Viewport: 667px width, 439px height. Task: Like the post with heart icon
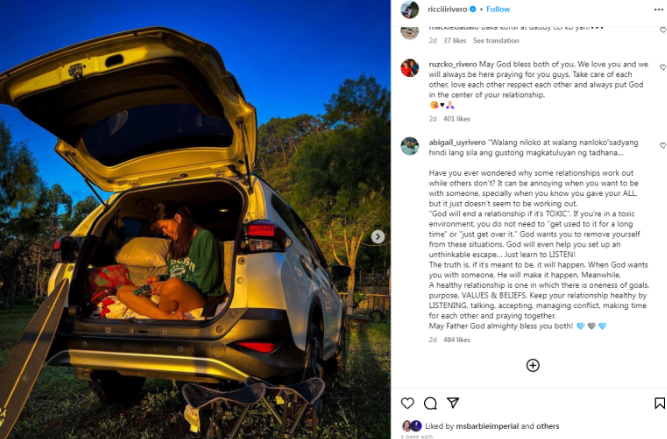click(407, 403)
